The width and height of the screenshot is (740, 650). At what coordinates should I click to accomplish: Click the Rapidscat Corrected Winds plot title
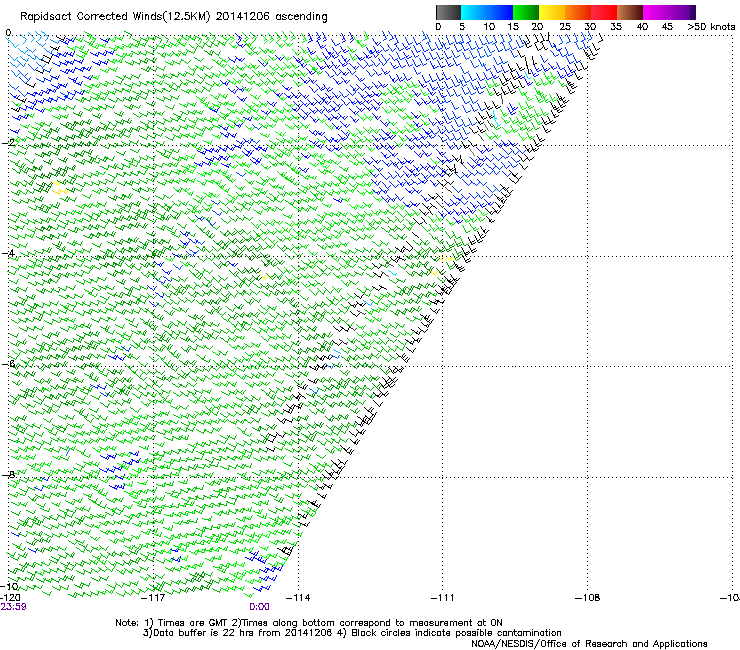coord(174,17)
